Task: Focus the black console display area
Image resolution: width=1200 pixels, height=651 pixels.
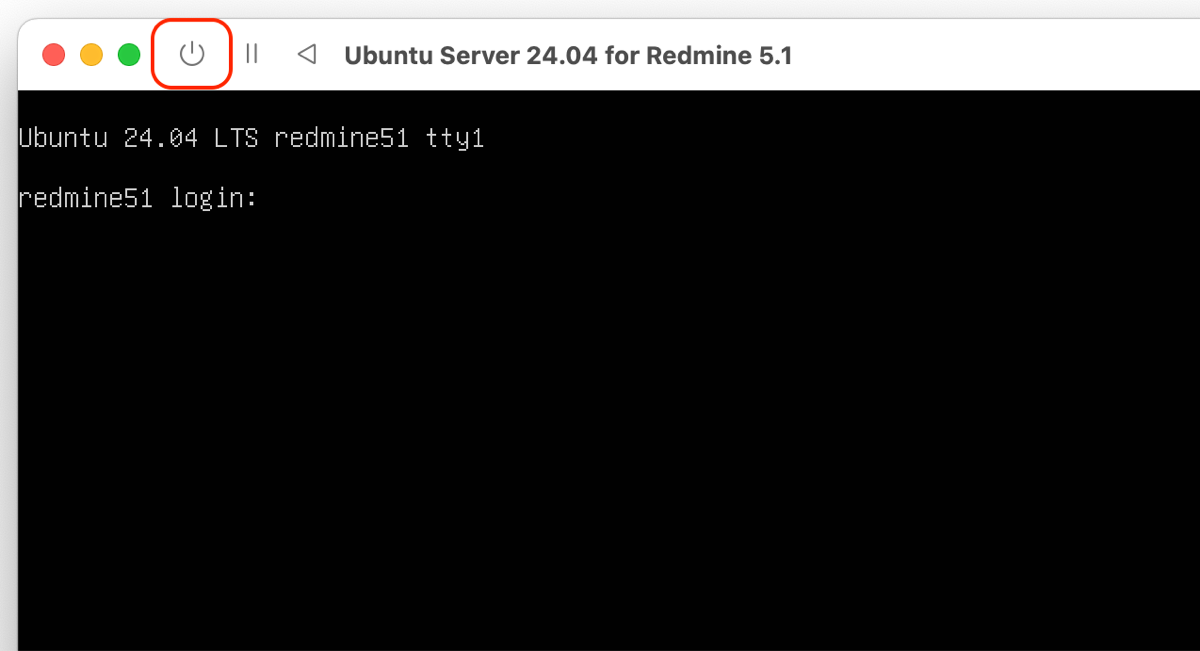Action: click(600, 420)
